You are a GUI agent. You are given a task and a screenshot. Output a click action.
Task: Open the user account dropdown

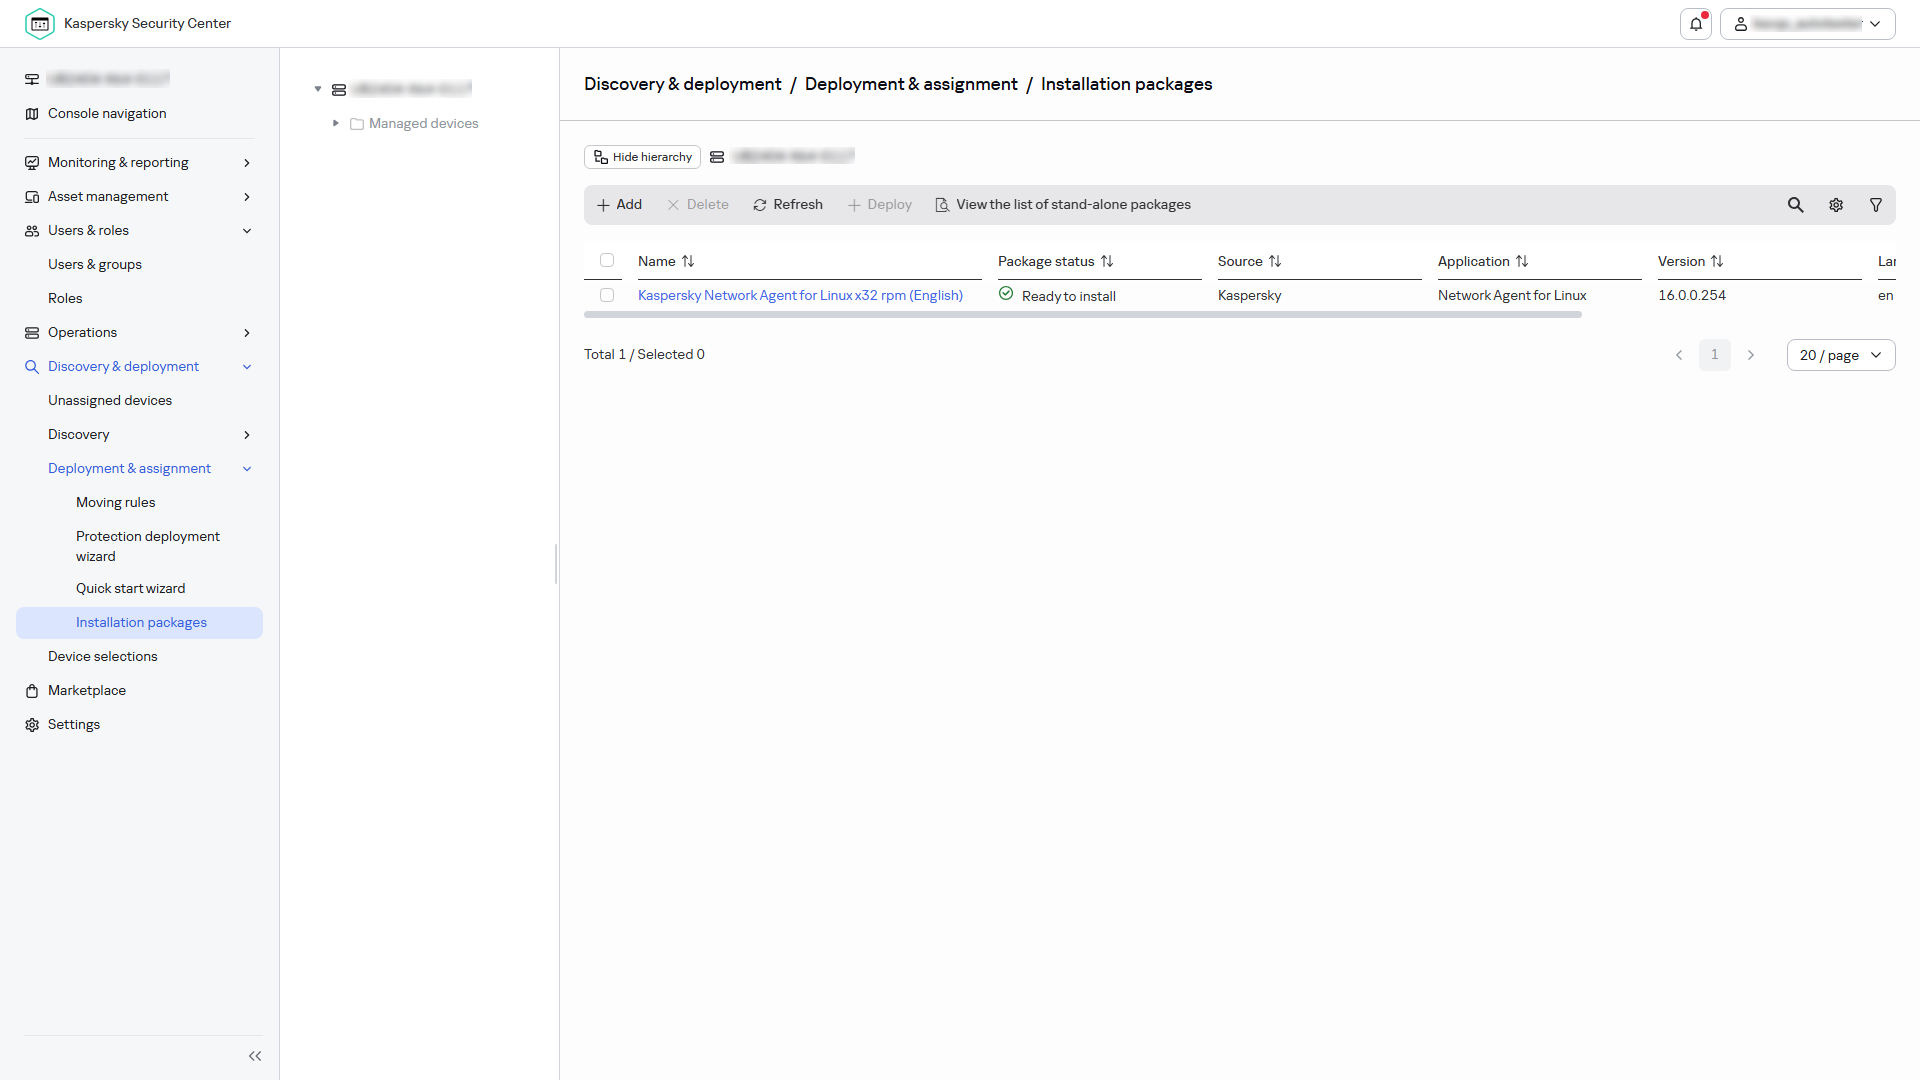pos(1808,24)
